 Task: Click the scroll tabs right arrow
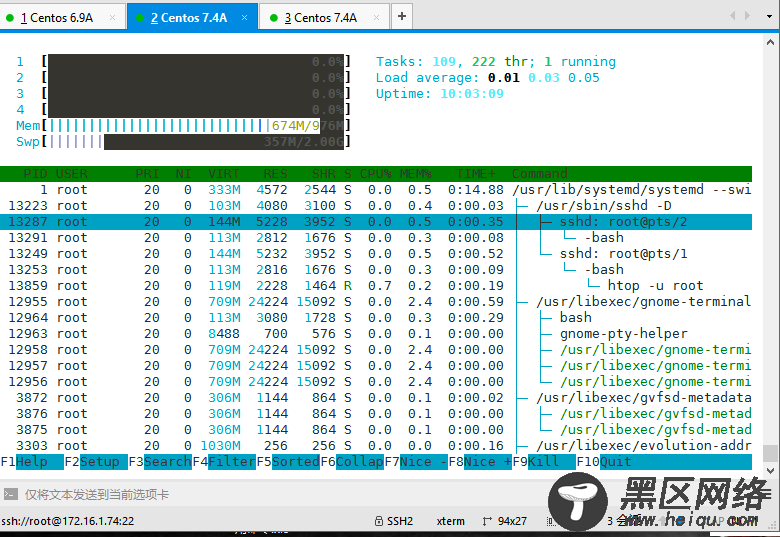[x=747, y=16]
